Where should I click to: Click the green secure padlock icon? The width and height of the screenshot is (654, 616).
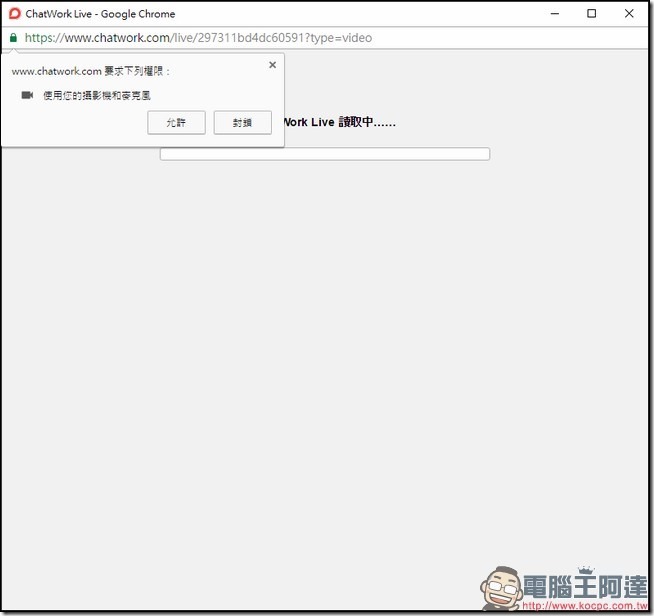pyautogui.click(x=13, y=38)
